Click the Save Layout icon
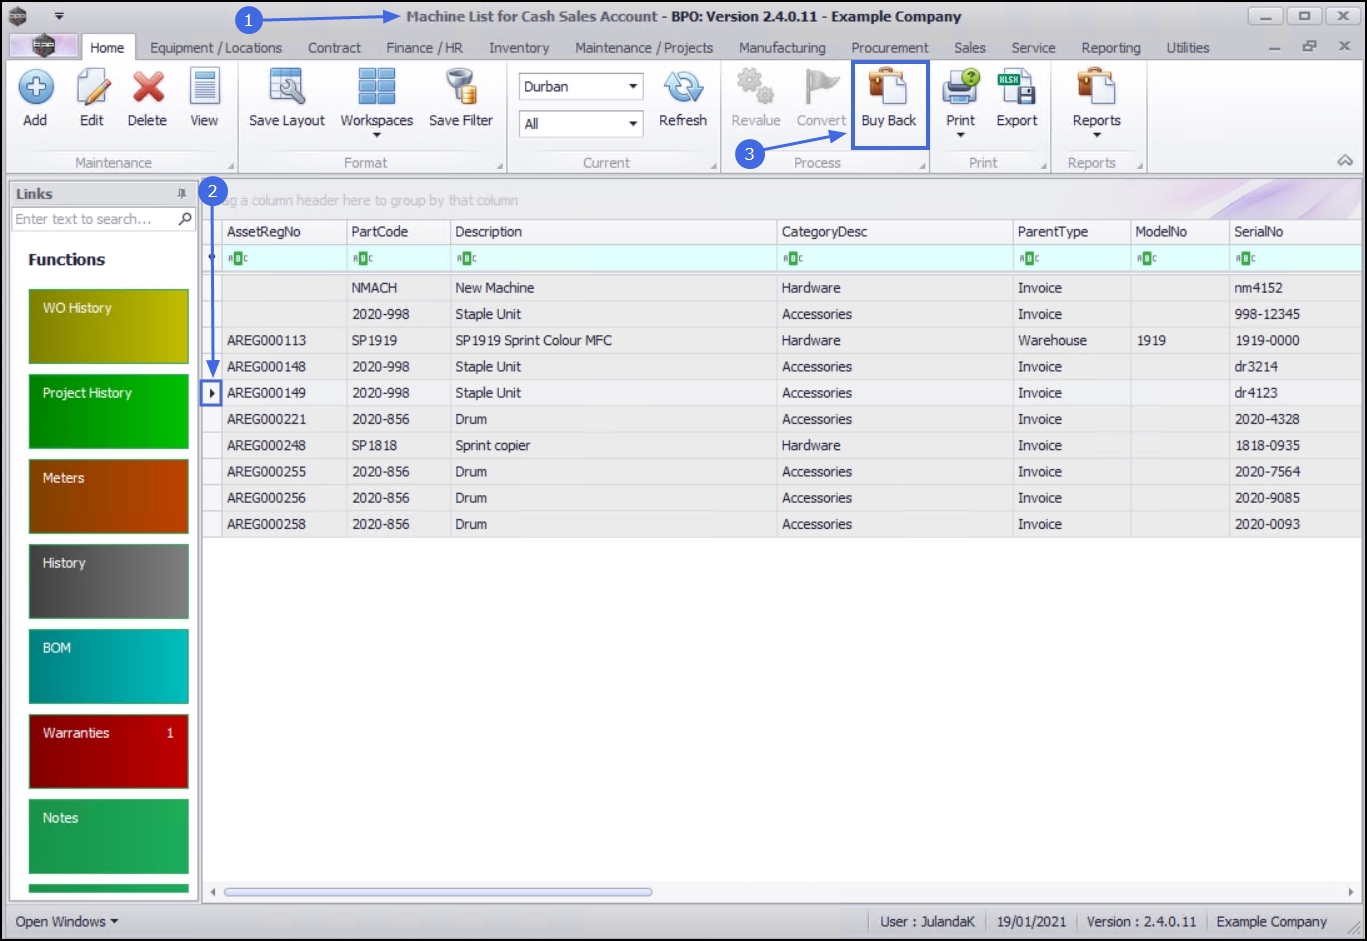This screenshot has height=941, width=1367. [287, 87]
